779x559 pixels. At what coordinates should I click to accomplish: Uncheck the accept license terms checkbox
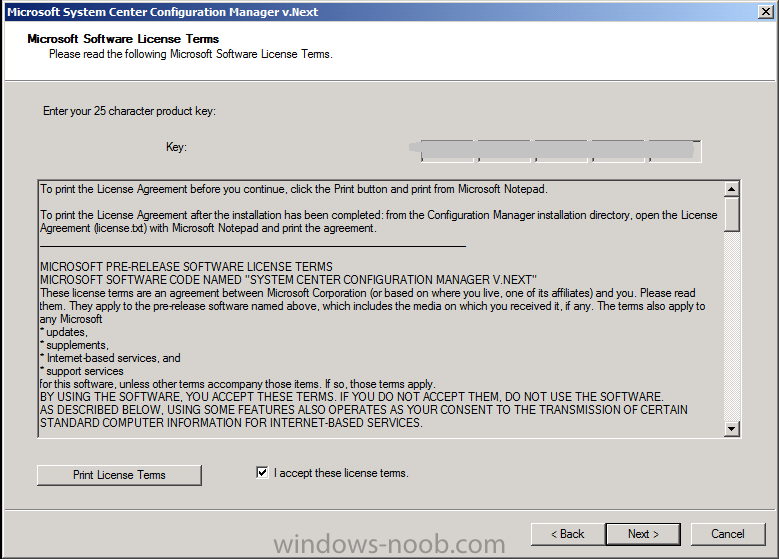click(x=262, y=473)
